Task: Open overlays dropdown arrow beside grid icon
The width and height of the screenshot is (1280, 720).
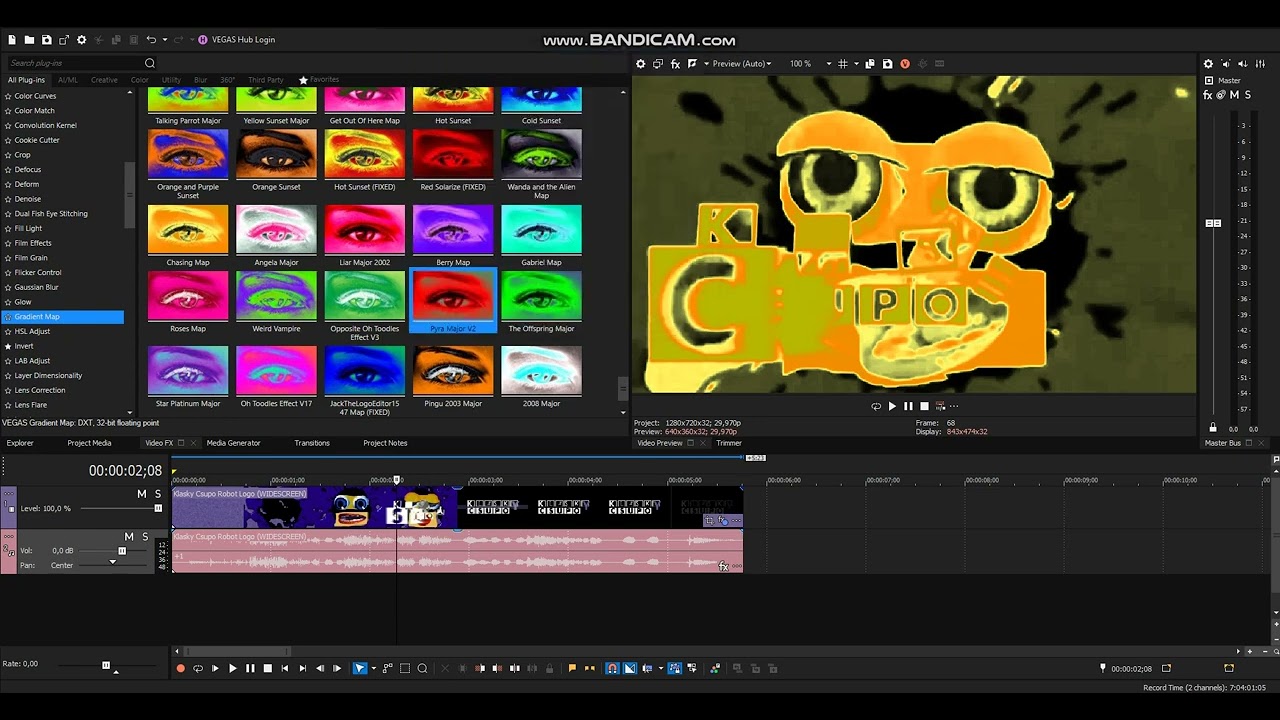Action: pos(857,64)
